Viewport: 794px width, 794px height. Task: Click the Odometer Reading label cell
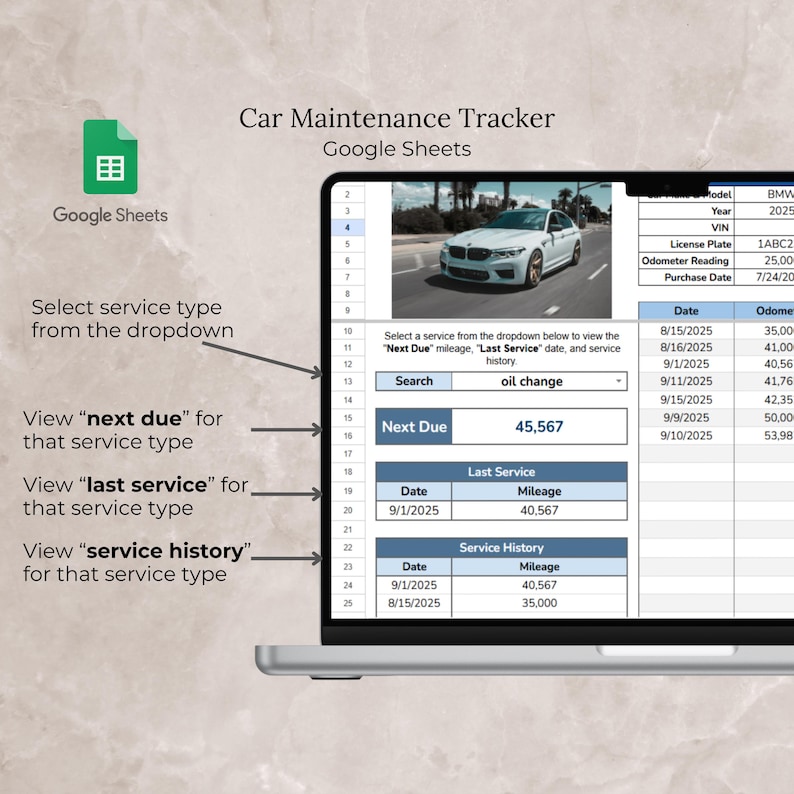click(x=686, y=261)
